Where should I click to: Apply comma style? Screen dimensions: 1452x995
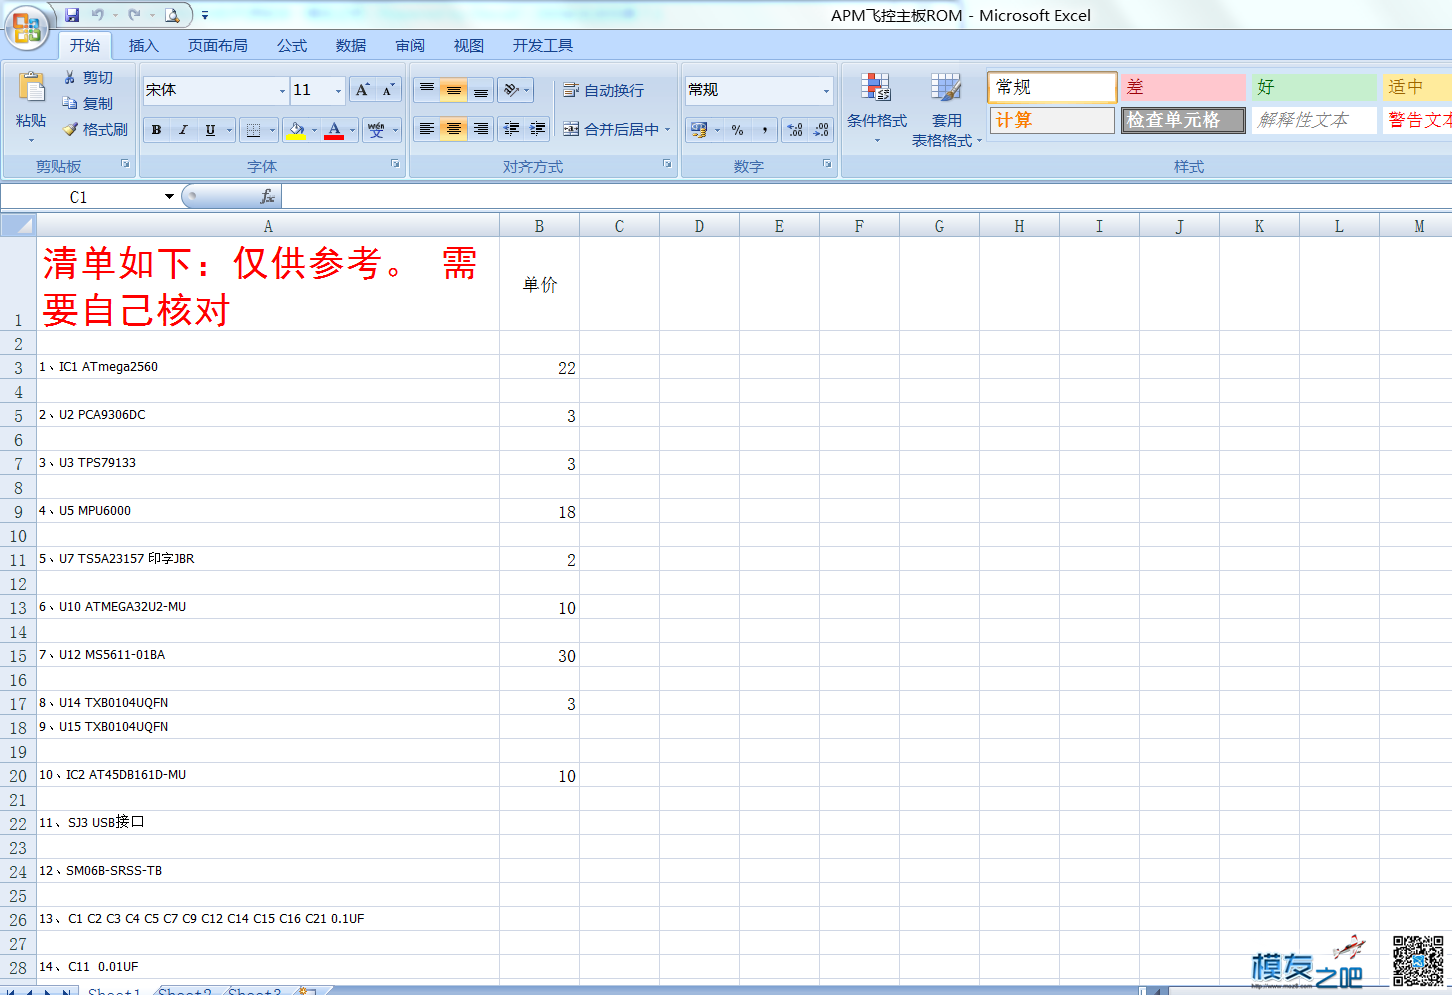(765, 130)
